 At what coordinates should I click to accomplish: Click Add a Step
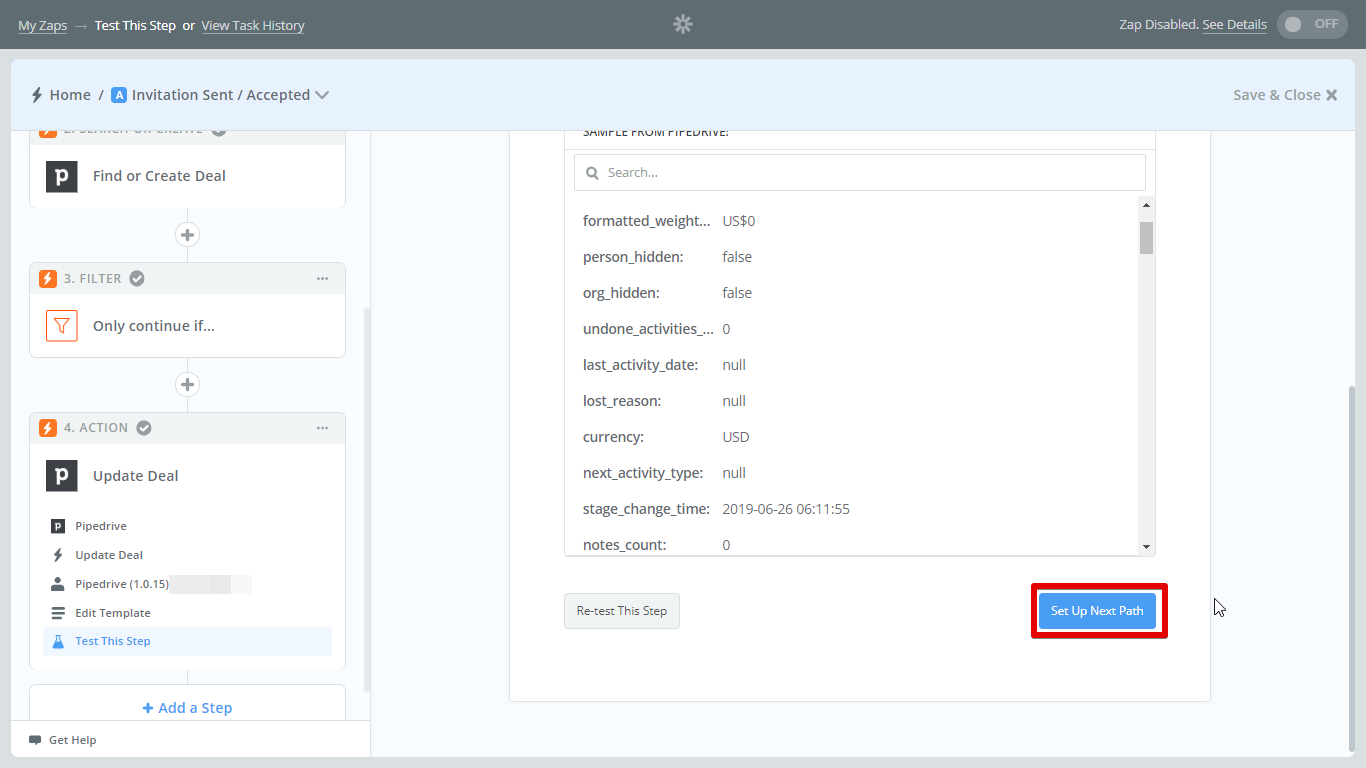click(187, 708)
